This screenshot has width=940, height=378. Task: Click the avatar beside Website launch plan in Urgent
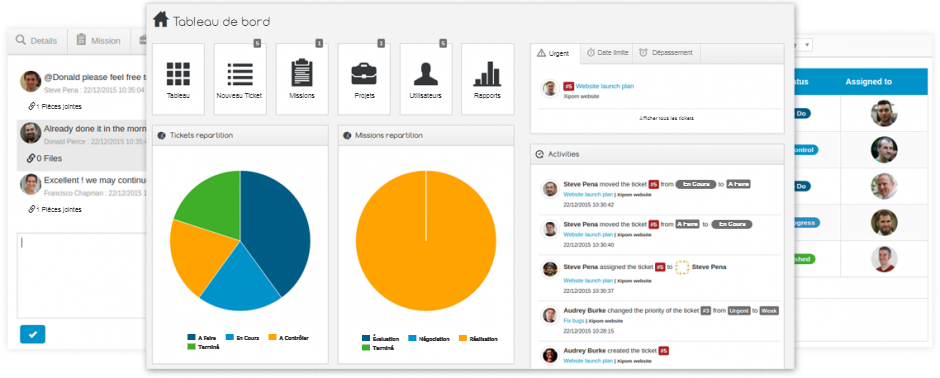click(550, 89)
